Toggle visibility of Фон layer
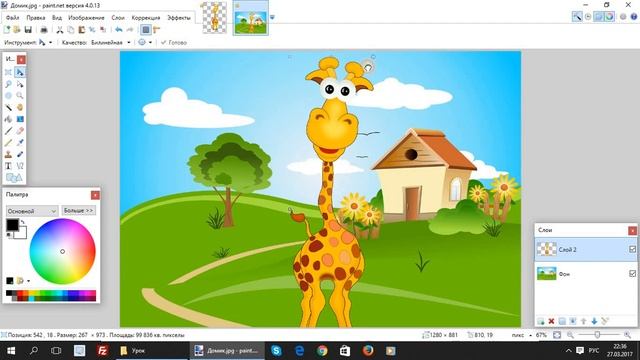This screenshot has width=640, height=360. tap(632, 273)
